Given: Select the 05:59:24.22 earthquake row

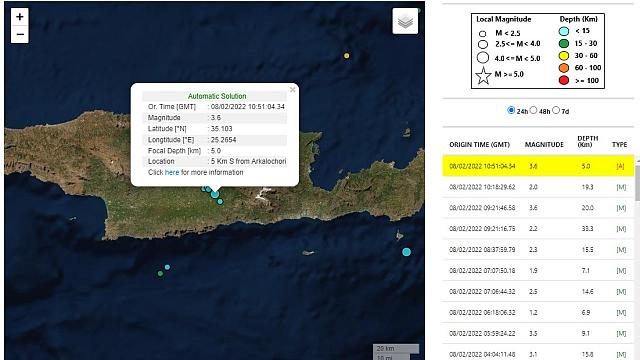Looking at the screenshot, I should 538,333.
